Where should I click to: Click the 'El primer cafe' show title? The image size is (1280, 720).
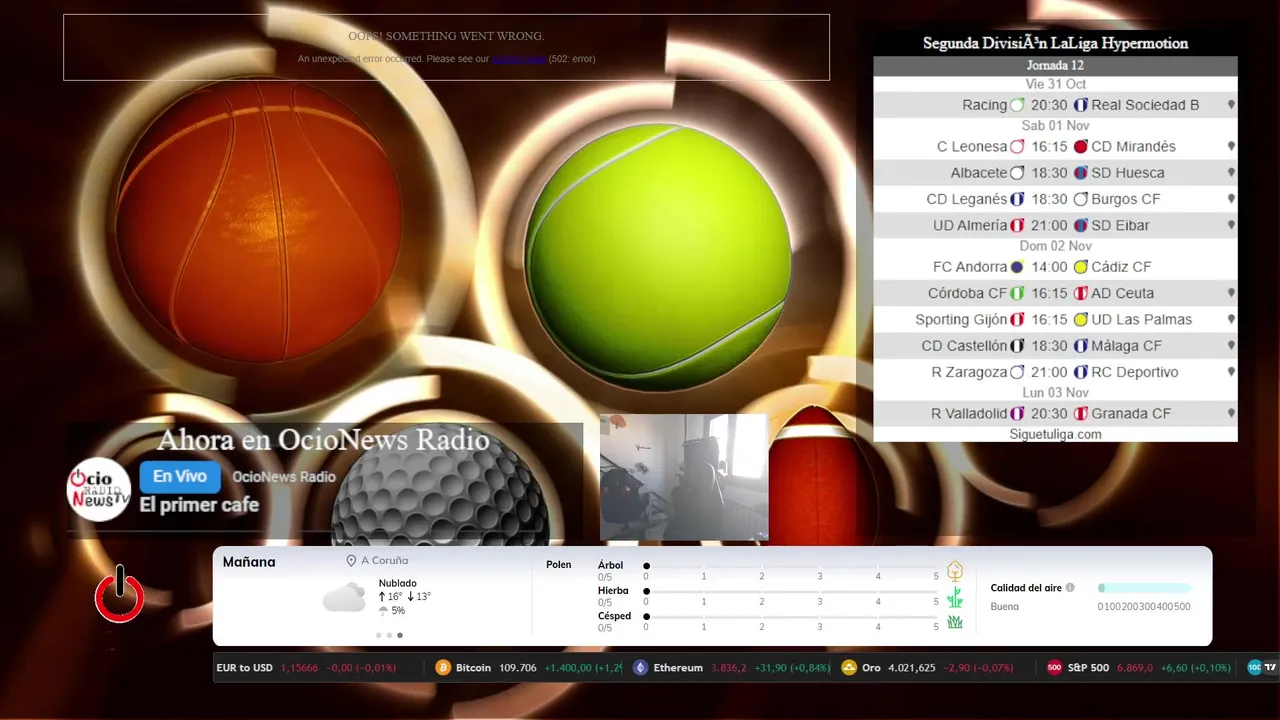coord(199,505)
